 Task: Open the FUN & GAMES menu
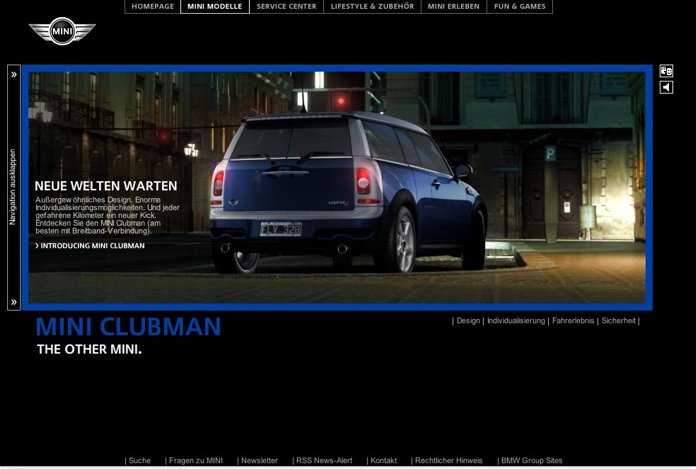520,6
